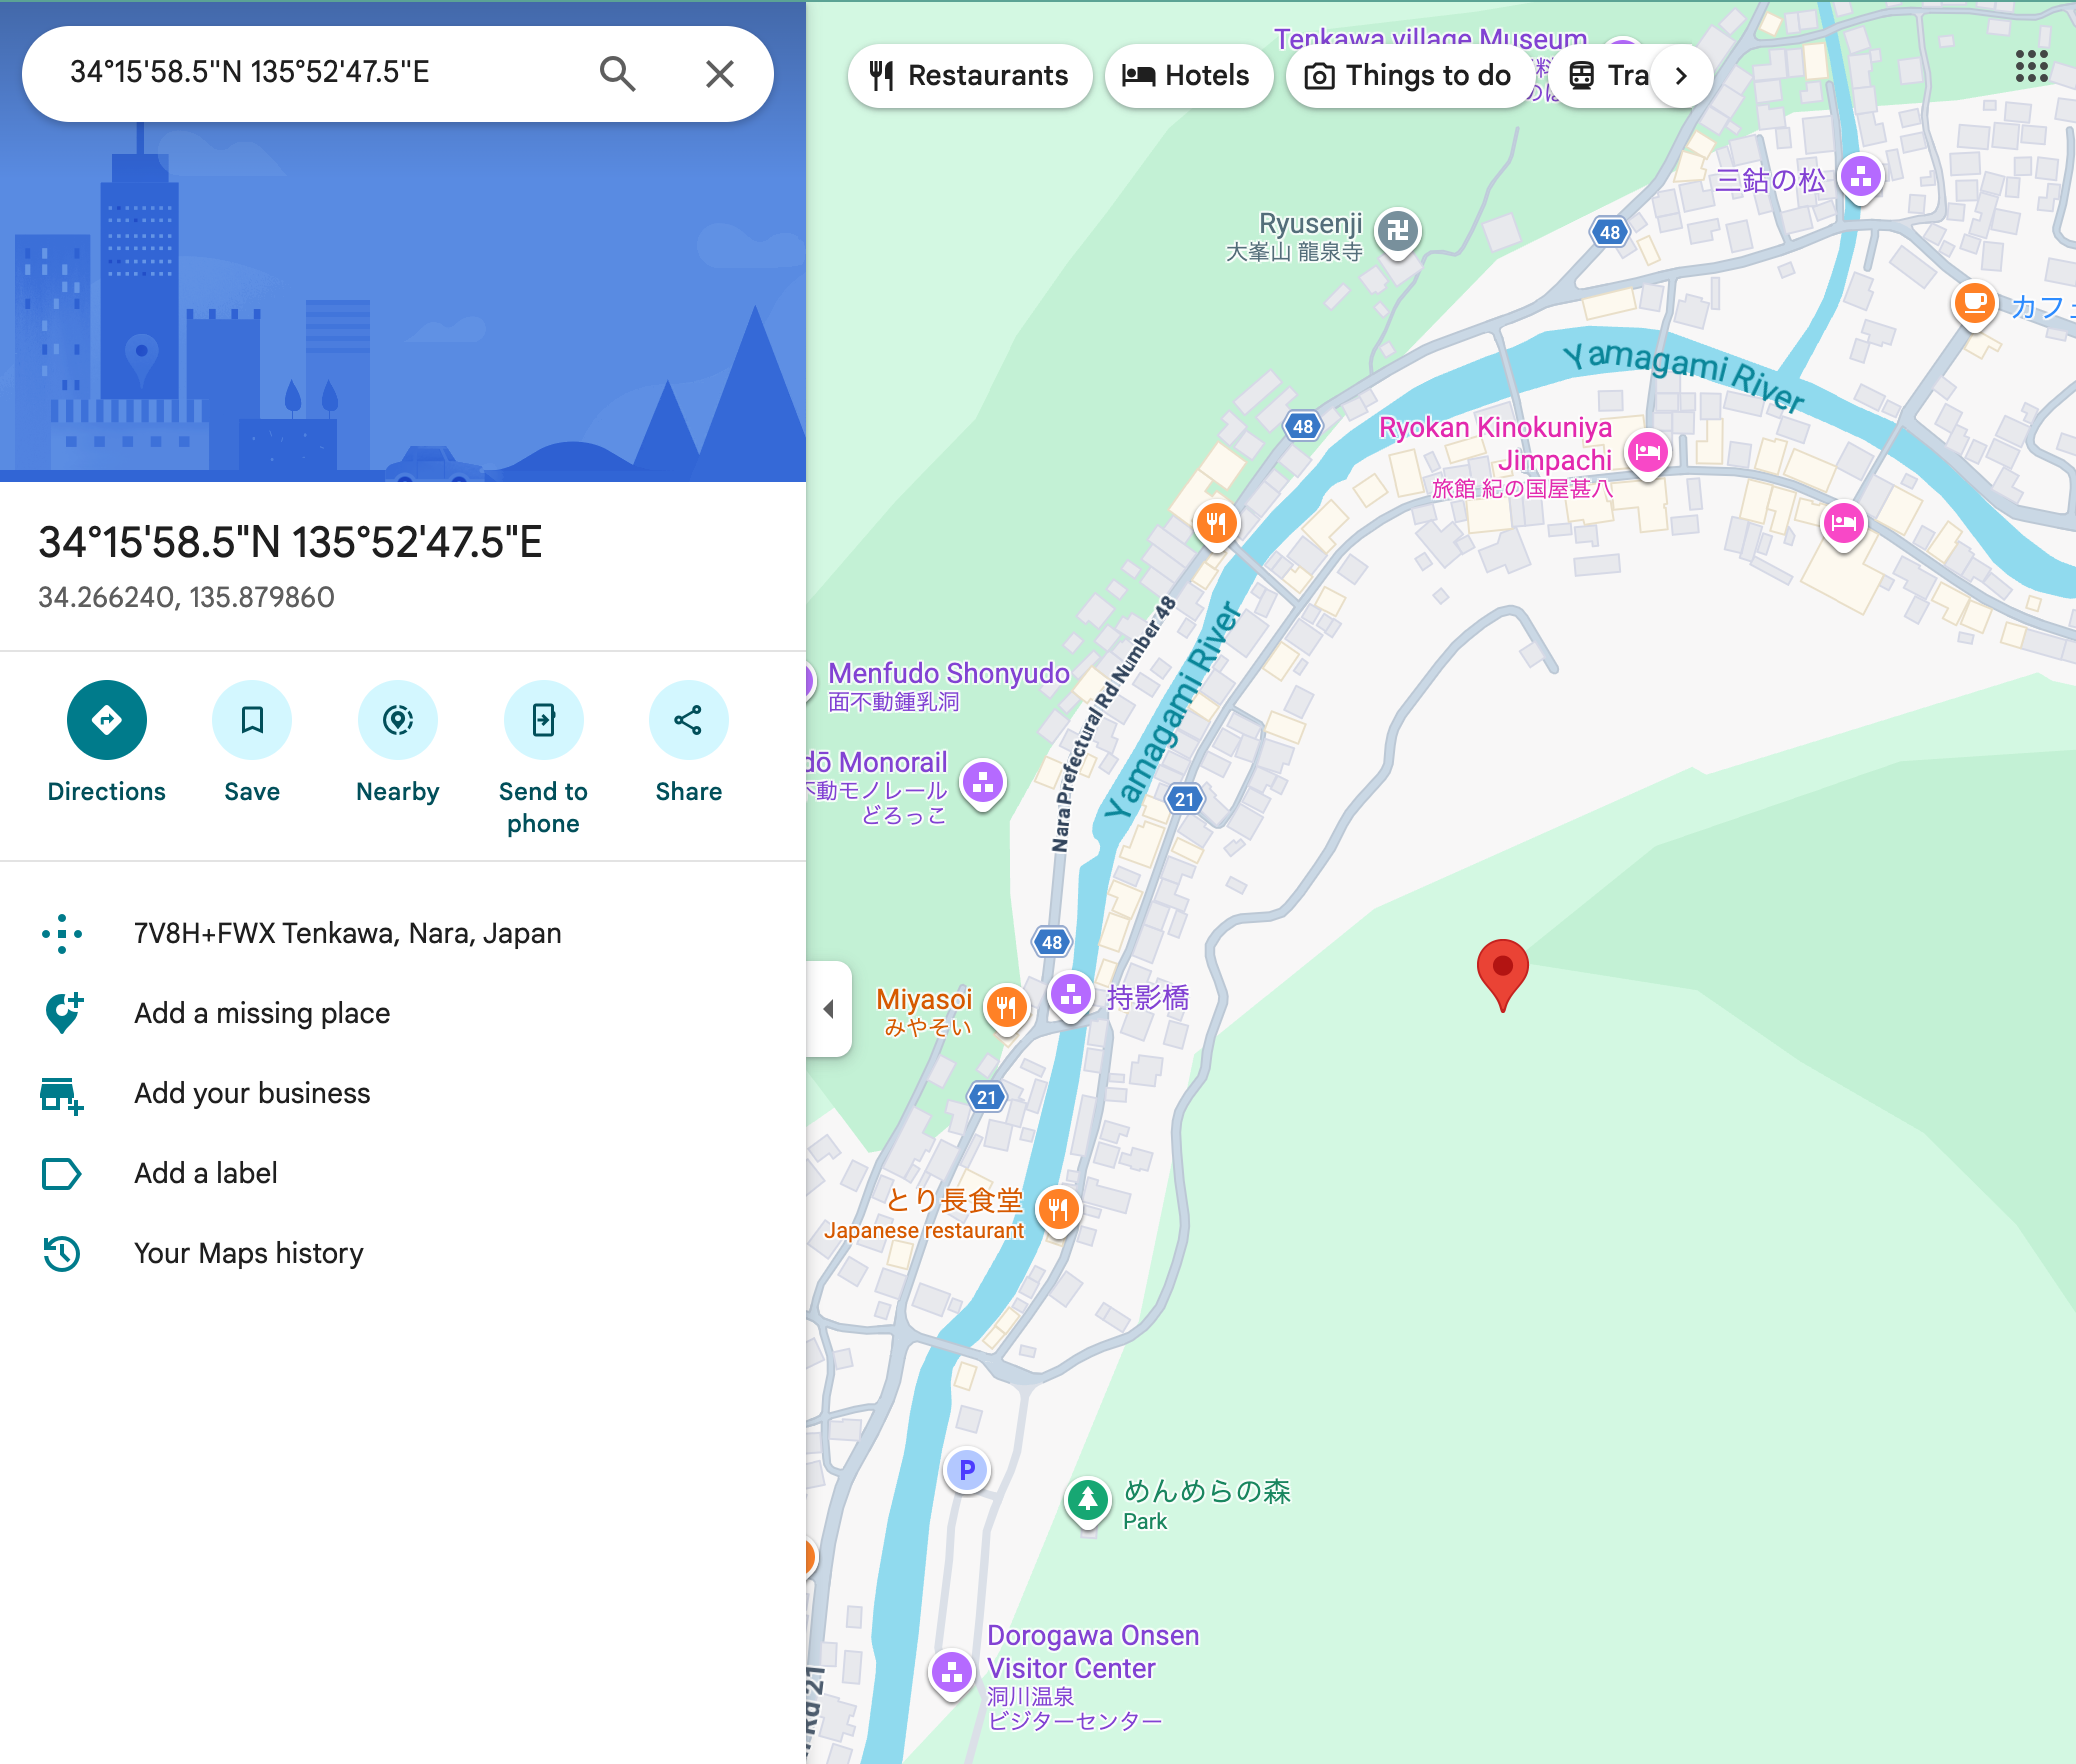Click the Add a missing place pin icon
This screenshot has width=2076, height=1764.
[x=63, y=1013]
